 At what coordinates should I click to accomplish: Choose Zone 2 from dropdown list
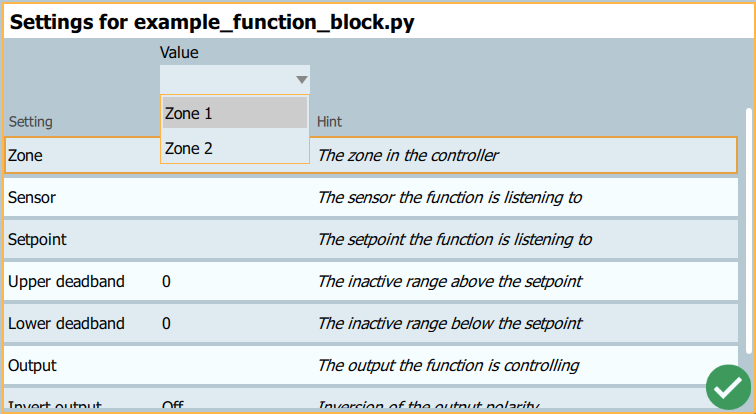[x=234, y=149]
